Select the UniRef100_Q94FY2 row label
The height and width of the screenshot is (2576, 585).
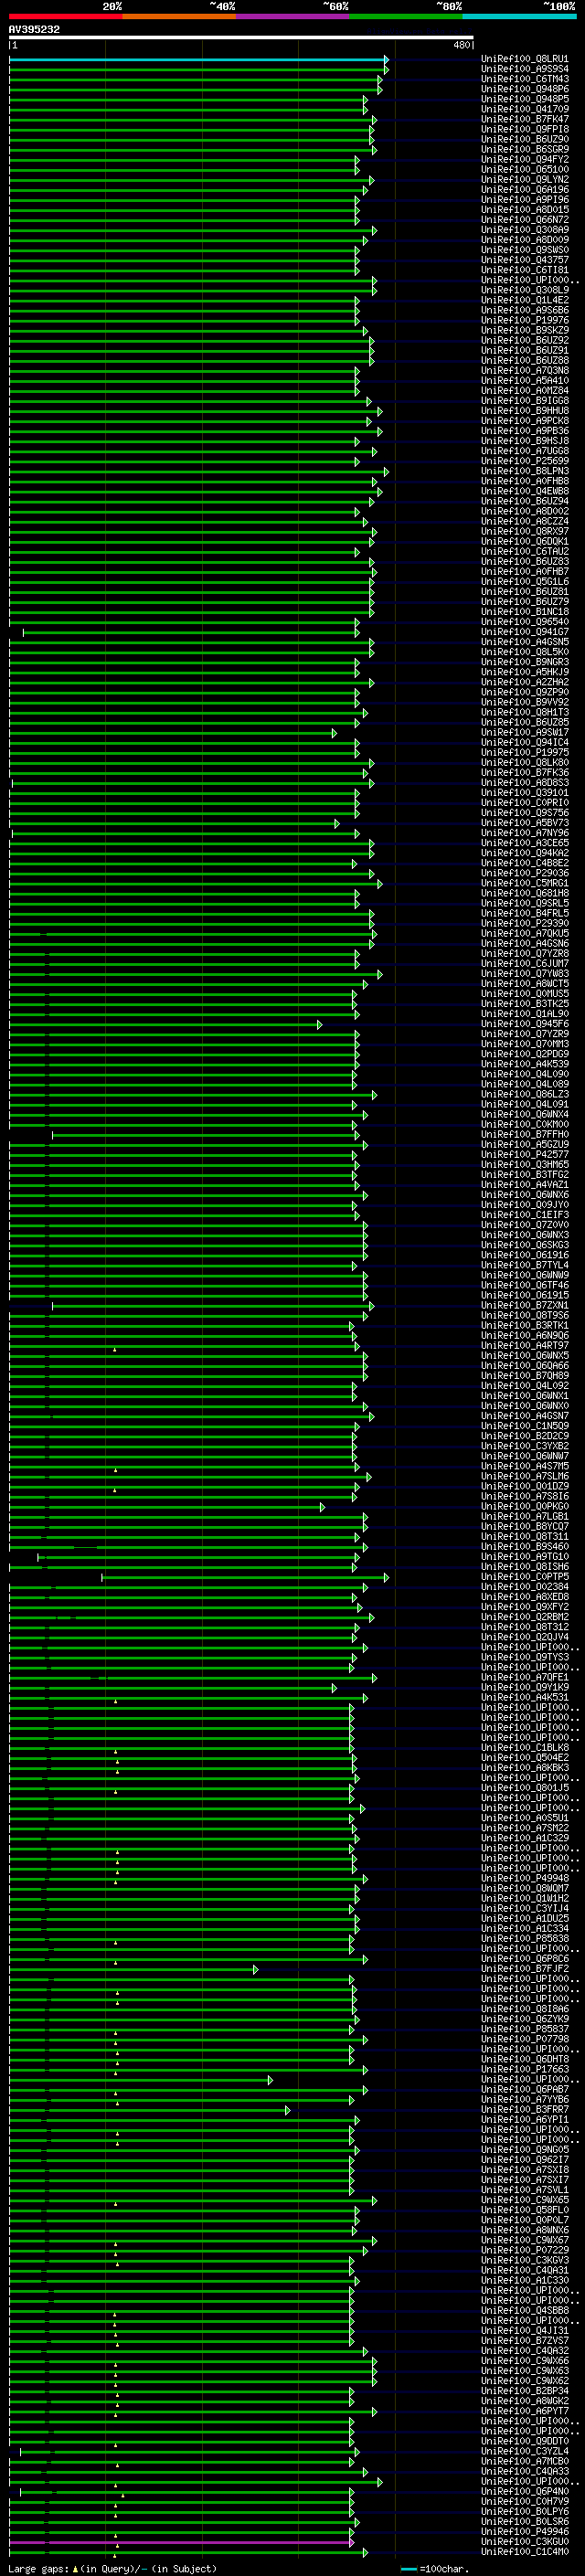pyautogui.click(x=525, y=159)
